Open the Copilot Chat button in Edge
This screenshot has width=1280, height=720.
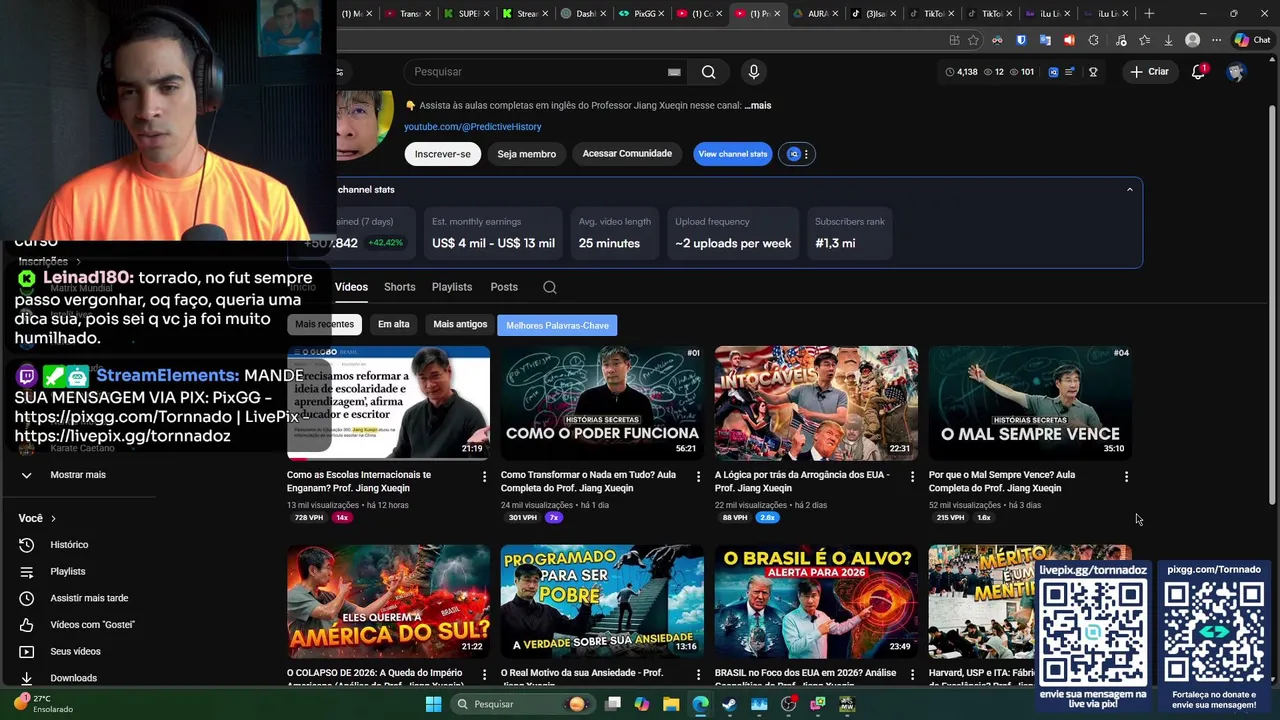(1252, 40)
